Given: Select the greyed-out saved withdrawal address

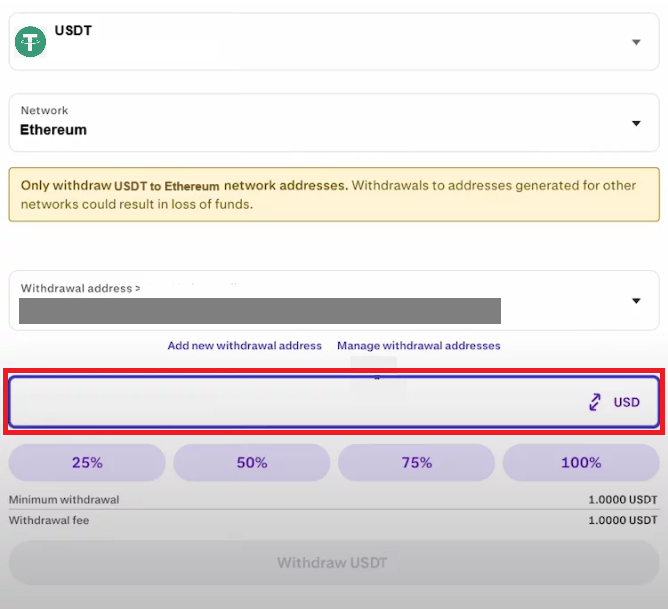Looking at the screenshot, I should [x=260, y=311].
